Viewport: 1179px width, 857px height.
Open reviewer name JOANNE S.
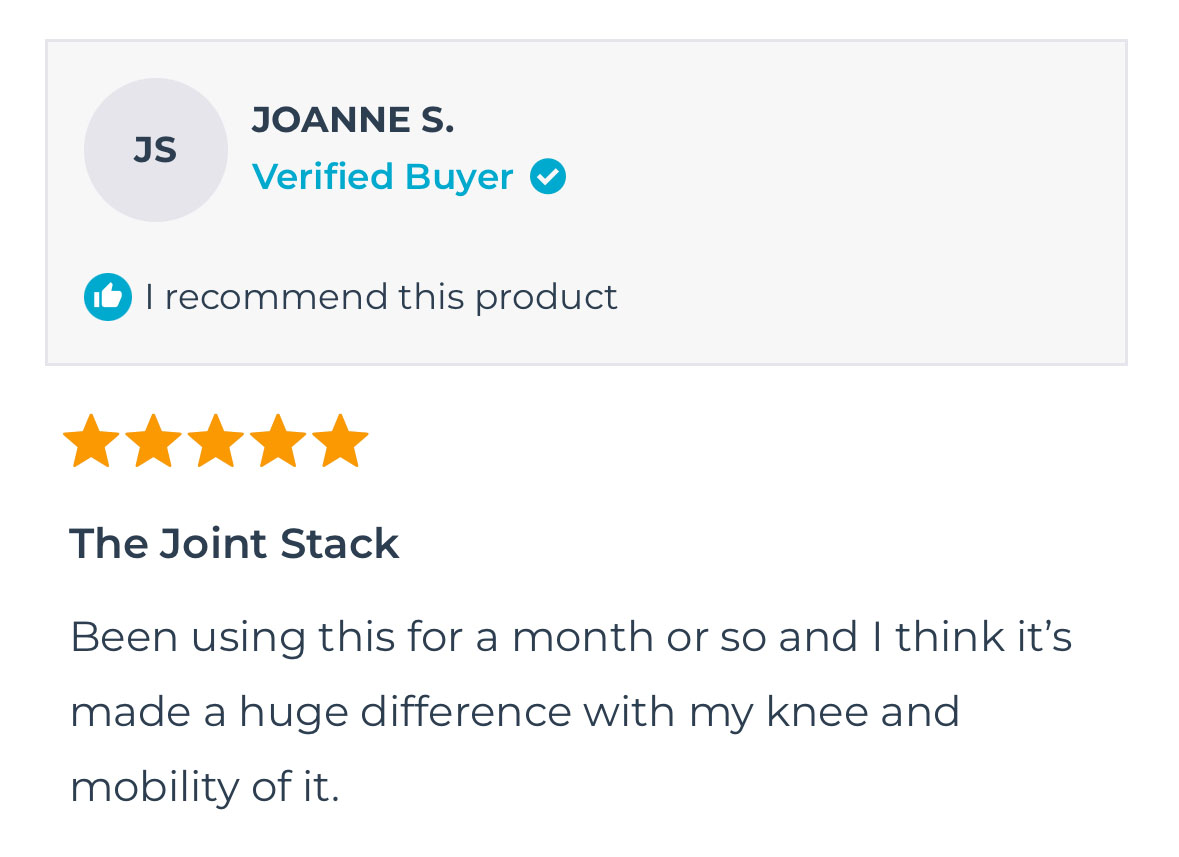tap(352, 120)
